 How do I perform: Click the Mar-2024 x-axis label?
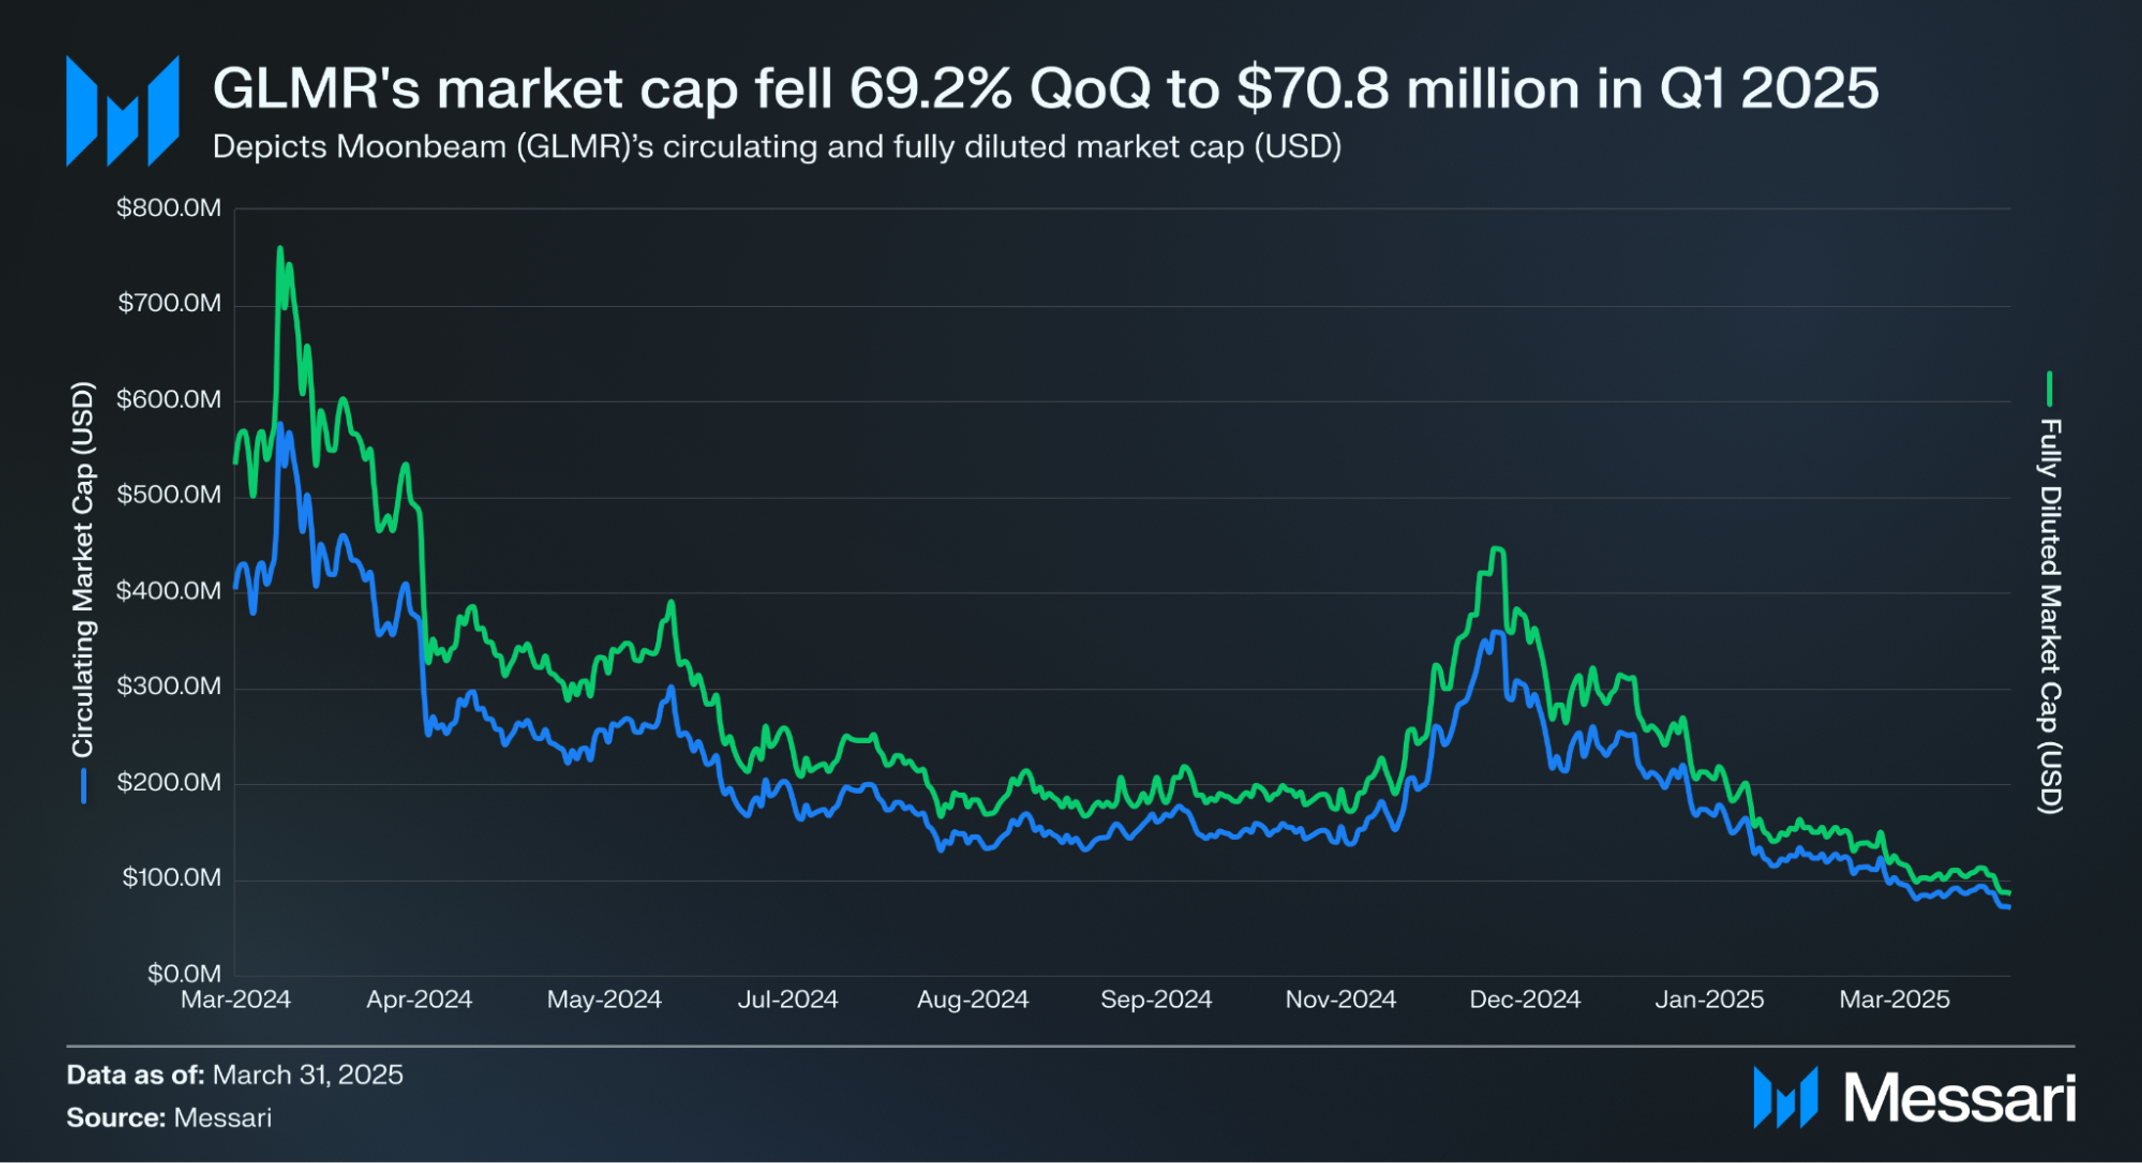tap(236, 1000)
